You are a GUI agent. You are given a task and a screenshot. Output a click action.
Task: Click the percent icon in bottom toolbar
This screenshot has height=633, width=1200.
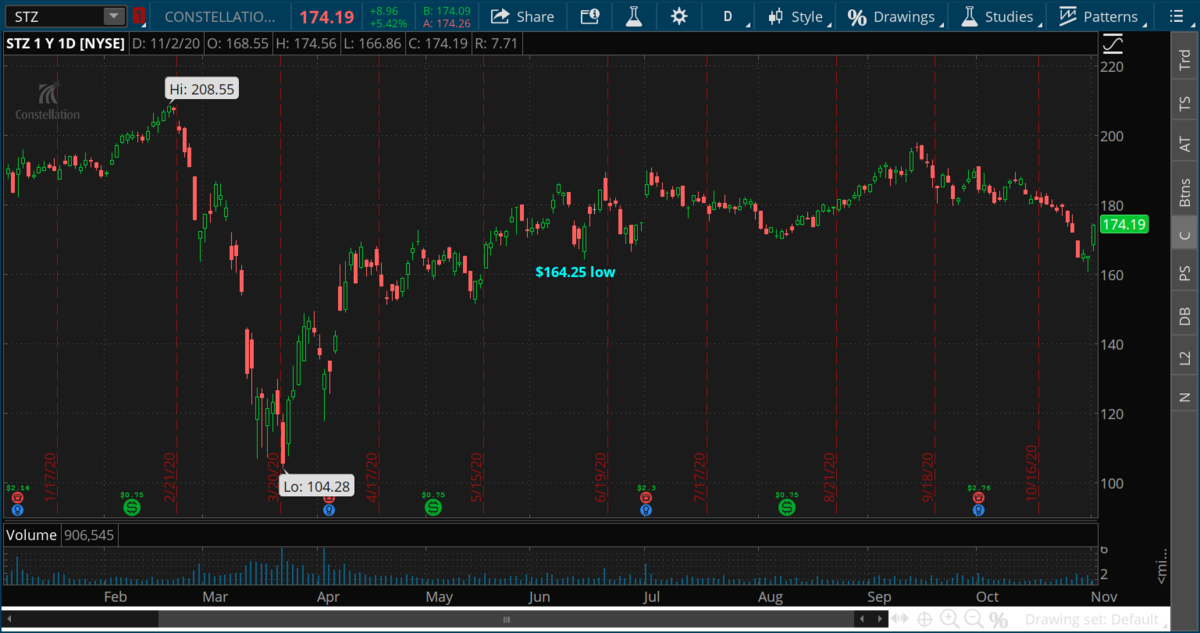click(997, 620)
